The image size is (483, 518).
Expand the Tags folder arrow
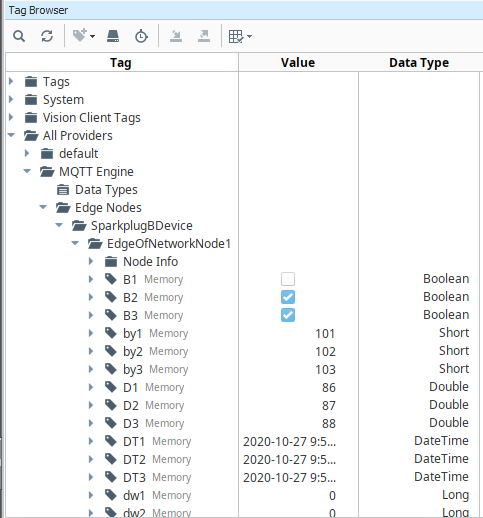click(x=11, y=81)
